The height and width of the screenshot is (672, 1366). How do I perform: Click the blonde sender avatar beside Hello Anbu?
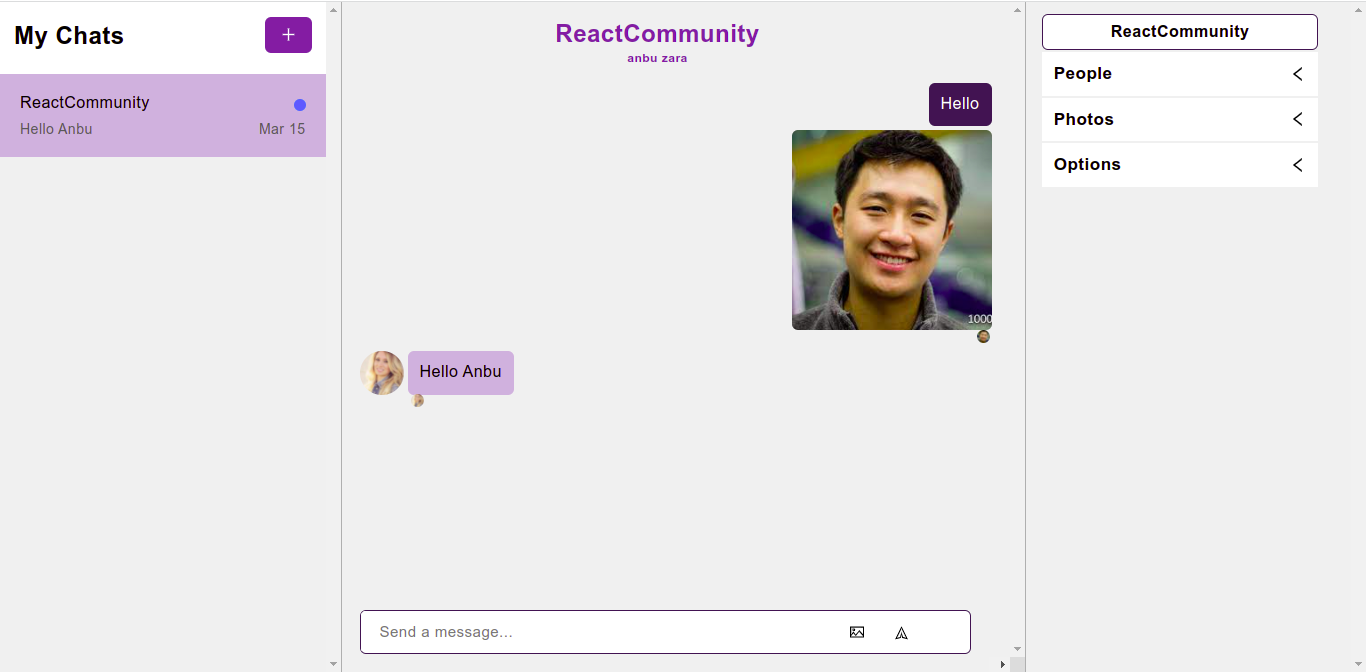click(382, 373)
